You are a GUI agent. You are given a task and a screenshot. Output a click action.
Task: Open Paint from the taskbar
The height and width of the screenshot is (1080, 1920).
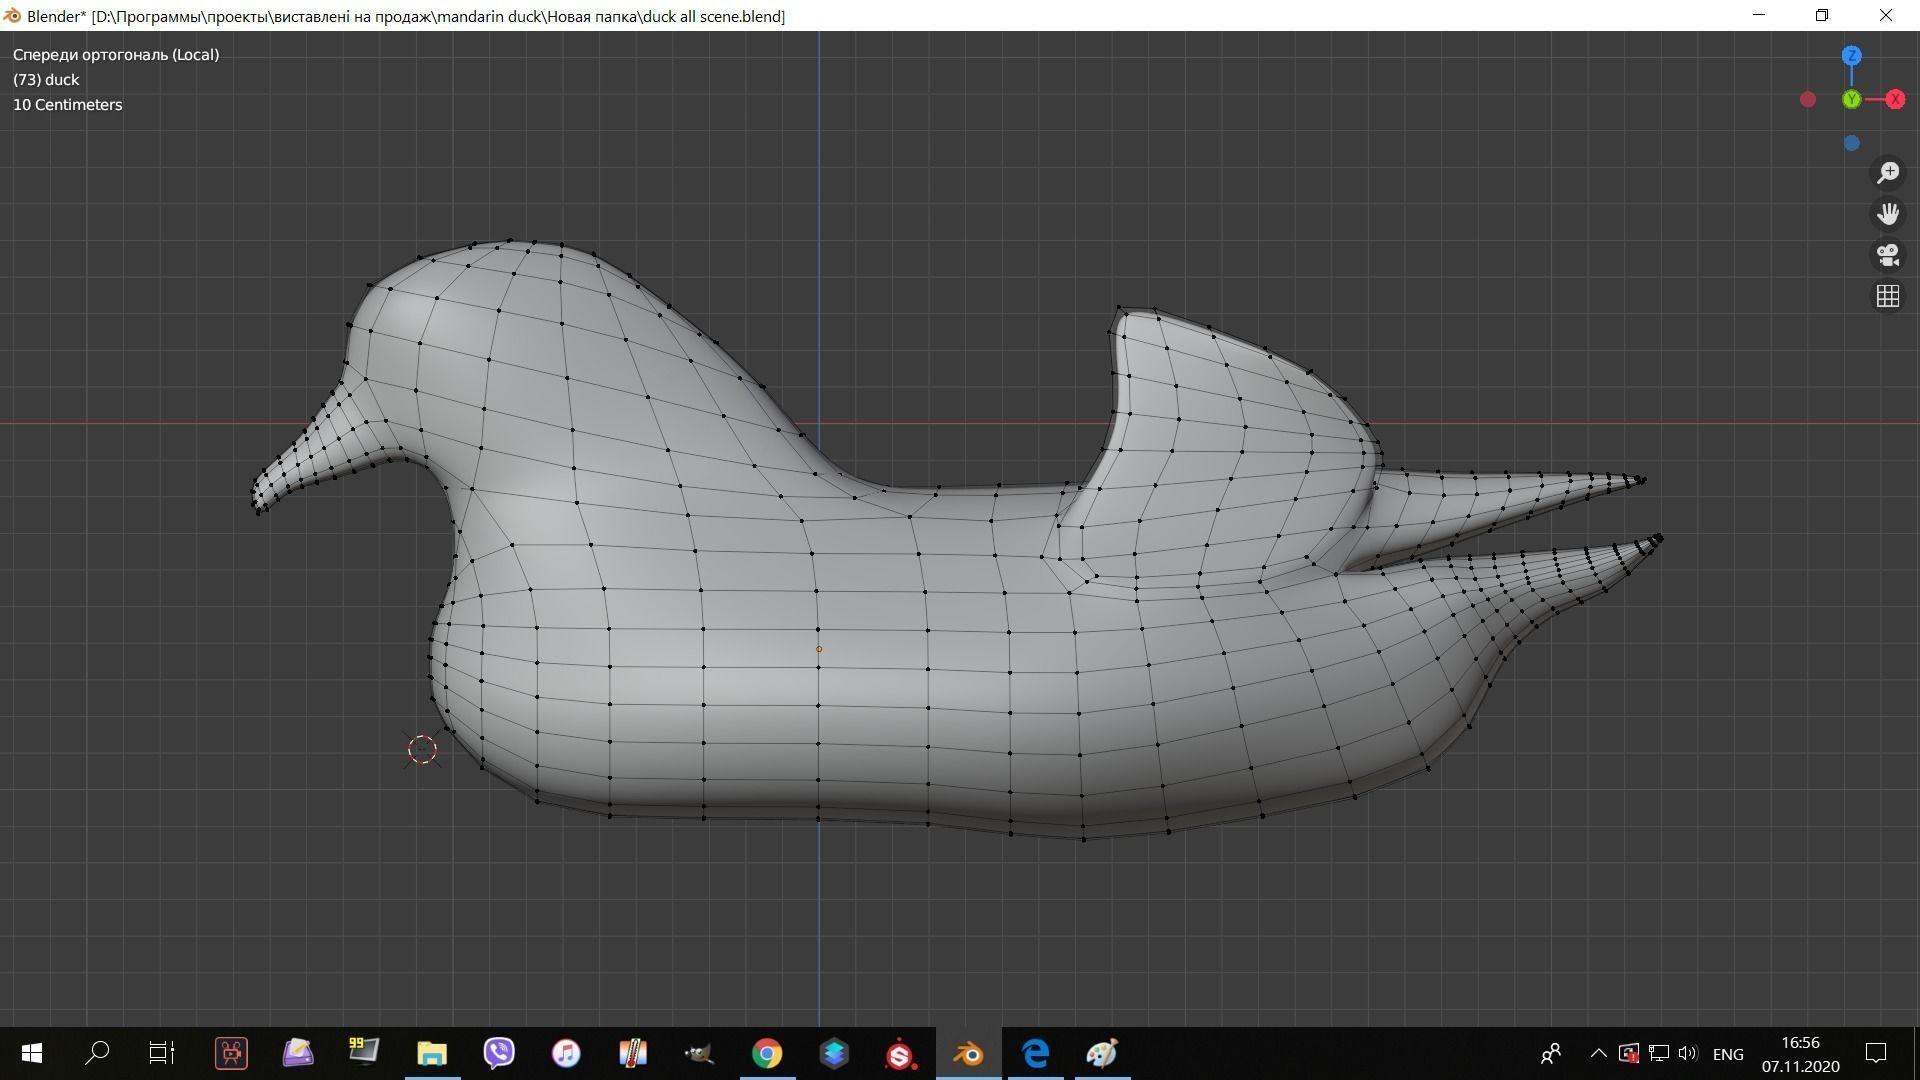[x=1102, y=1053]
